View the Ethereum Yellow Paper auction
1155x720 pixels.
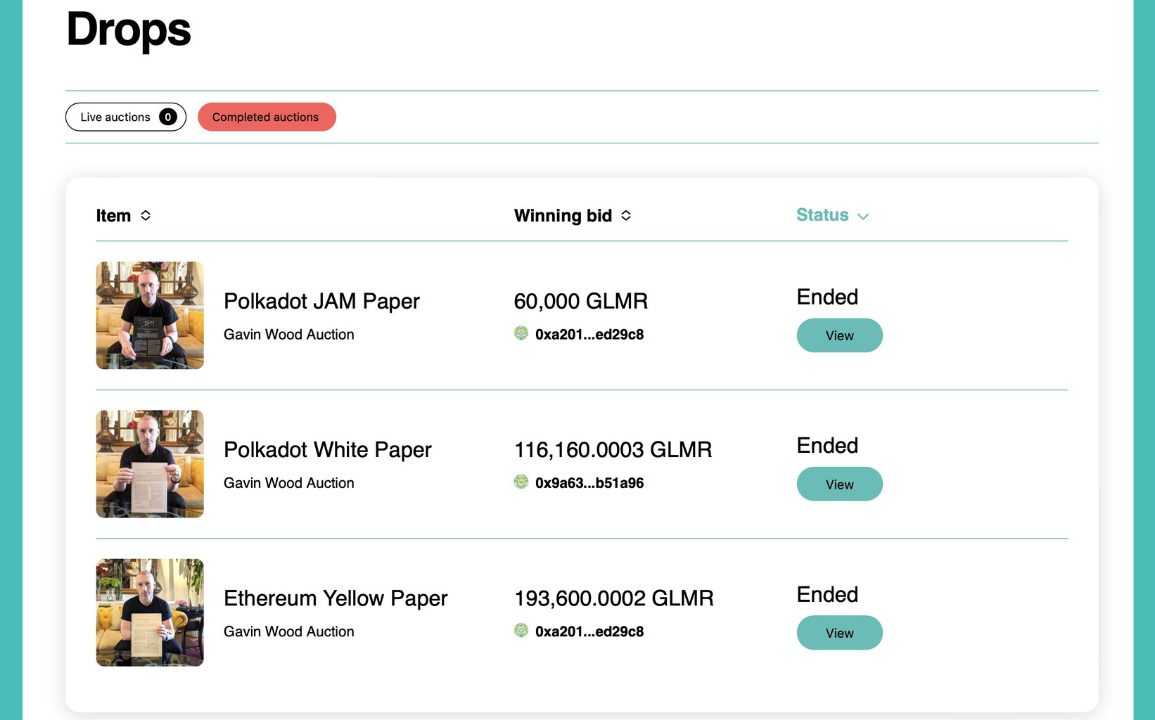click(840, 633)
